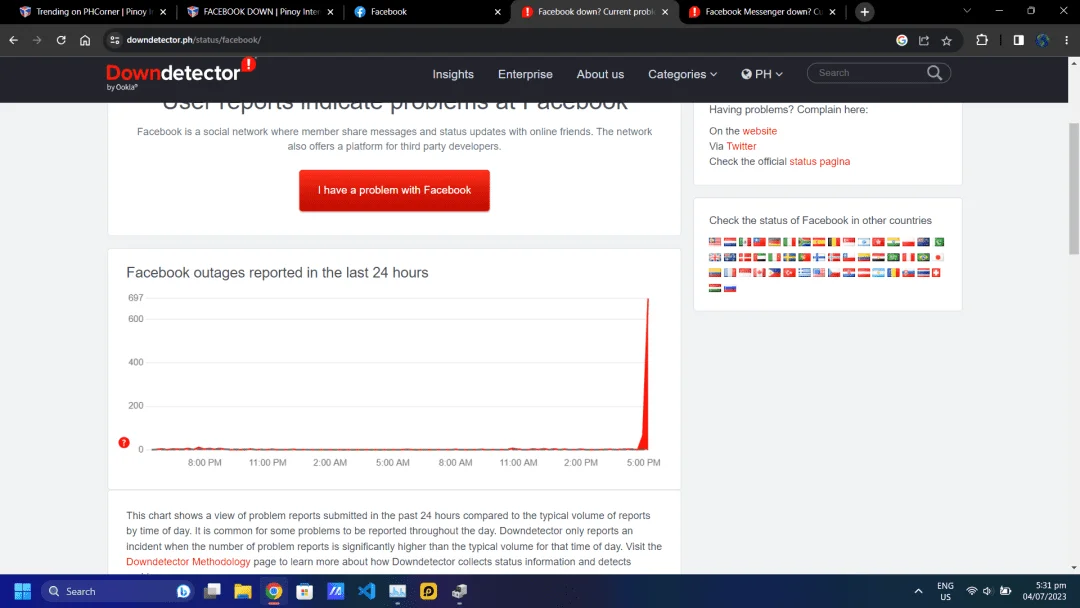
Task: Choose the Belgium flag
Action: [834, 242]
